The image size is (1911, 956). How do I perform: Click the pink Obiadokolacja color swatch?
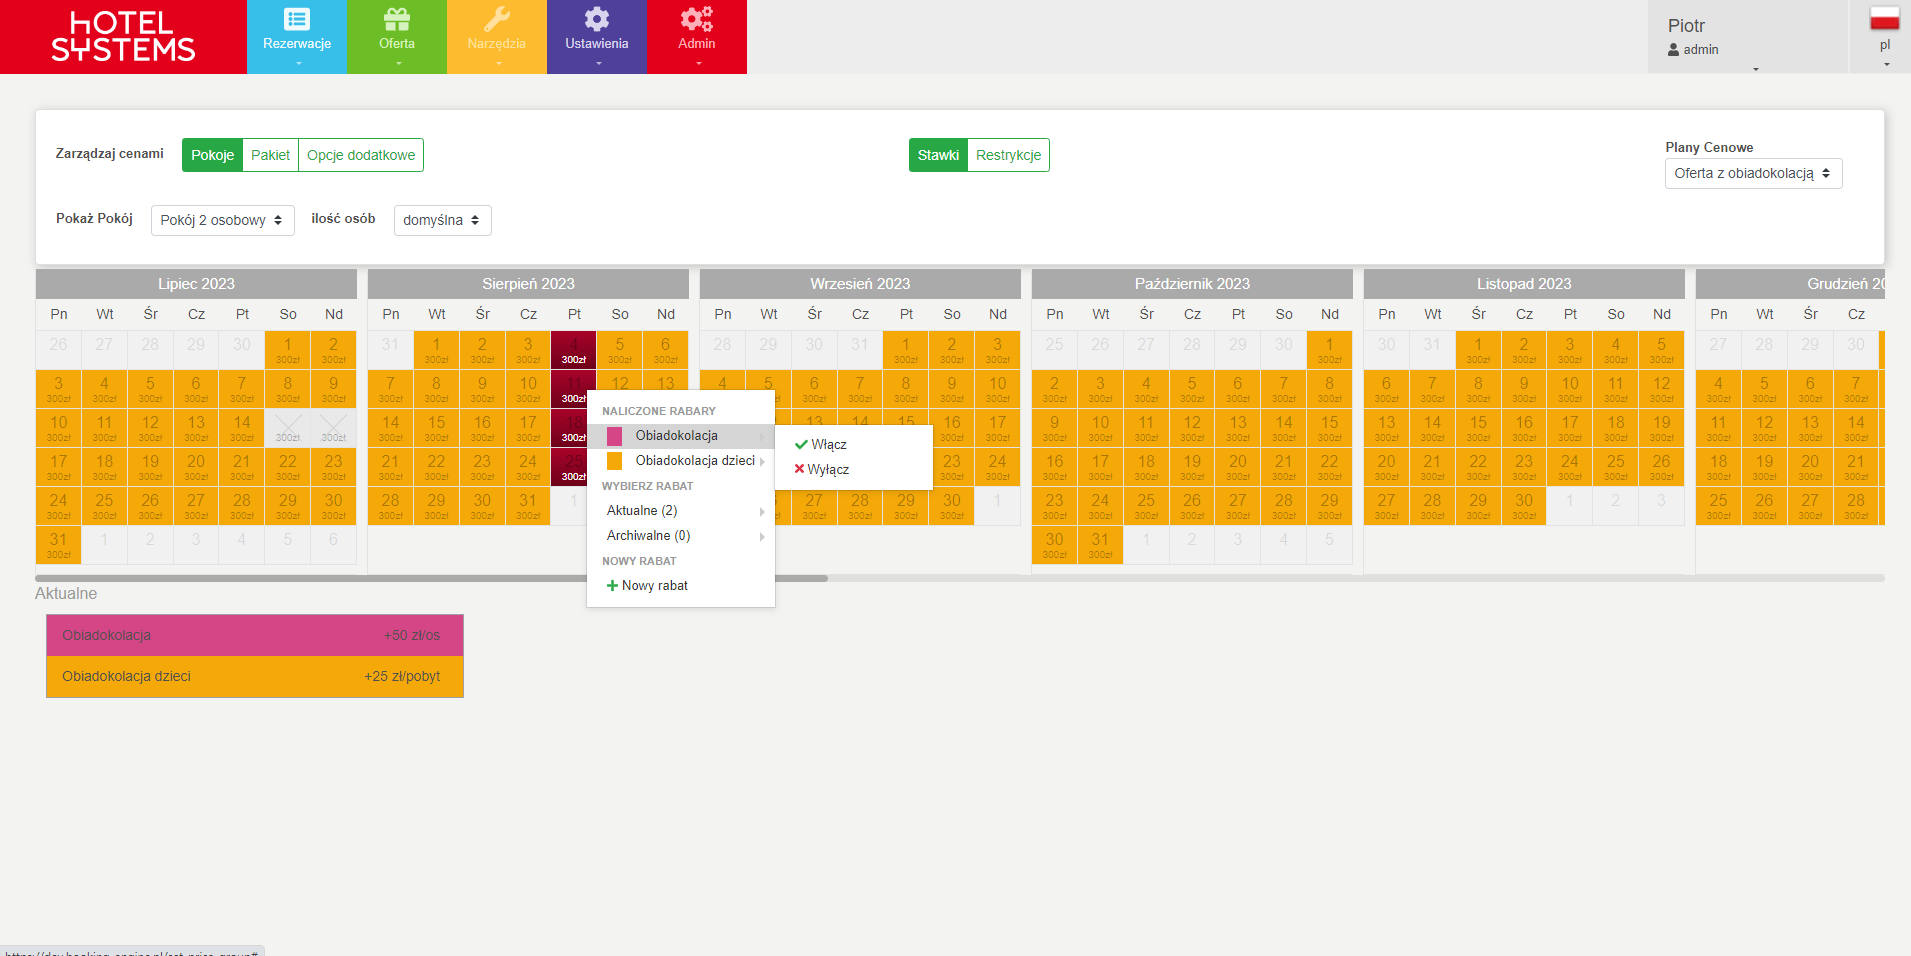pyautogui.click(x=615, y=436)
